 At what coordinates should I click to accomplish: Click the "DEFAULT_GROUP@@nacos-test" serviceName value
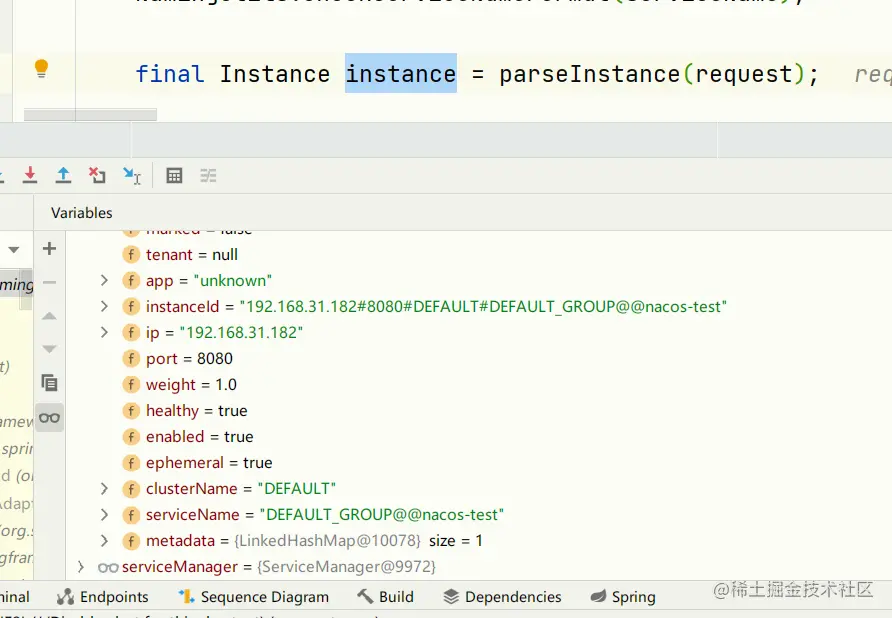coord(382,514)
